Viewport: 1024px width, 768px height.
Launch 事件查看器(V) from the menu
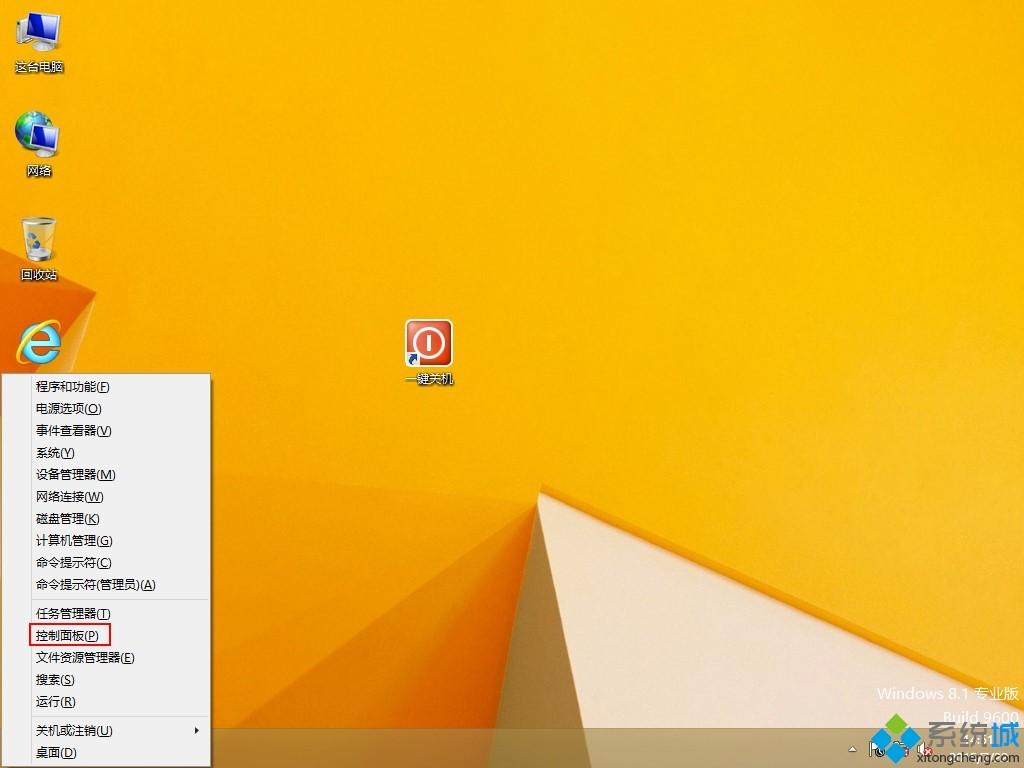click(x=74, y=431)
